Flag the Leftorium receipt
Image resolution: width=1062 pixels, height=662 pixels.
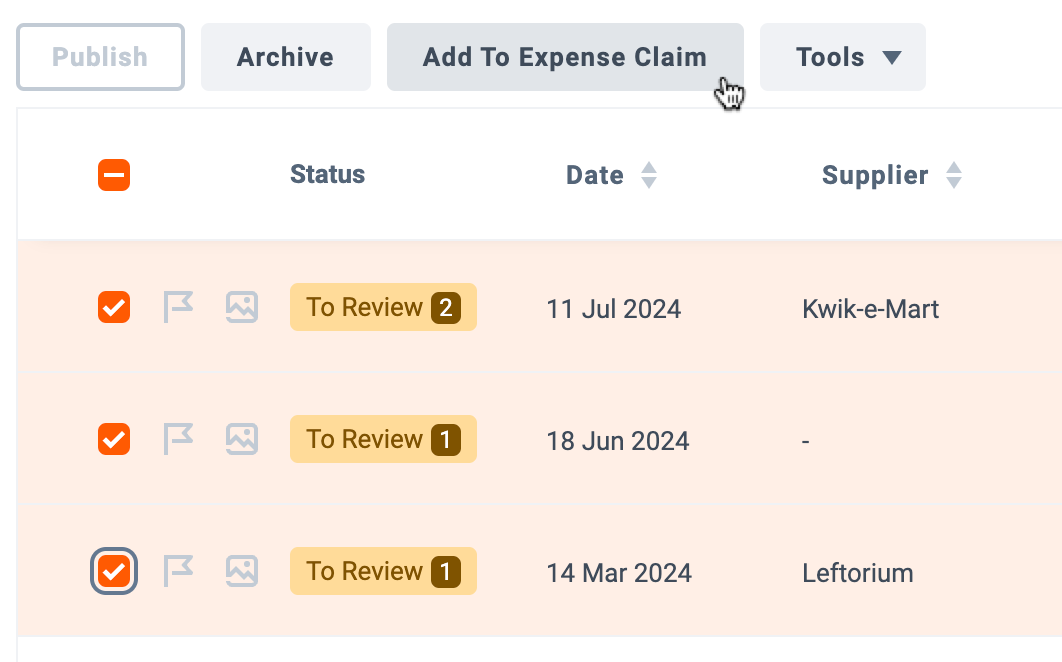tap(178, 571)
